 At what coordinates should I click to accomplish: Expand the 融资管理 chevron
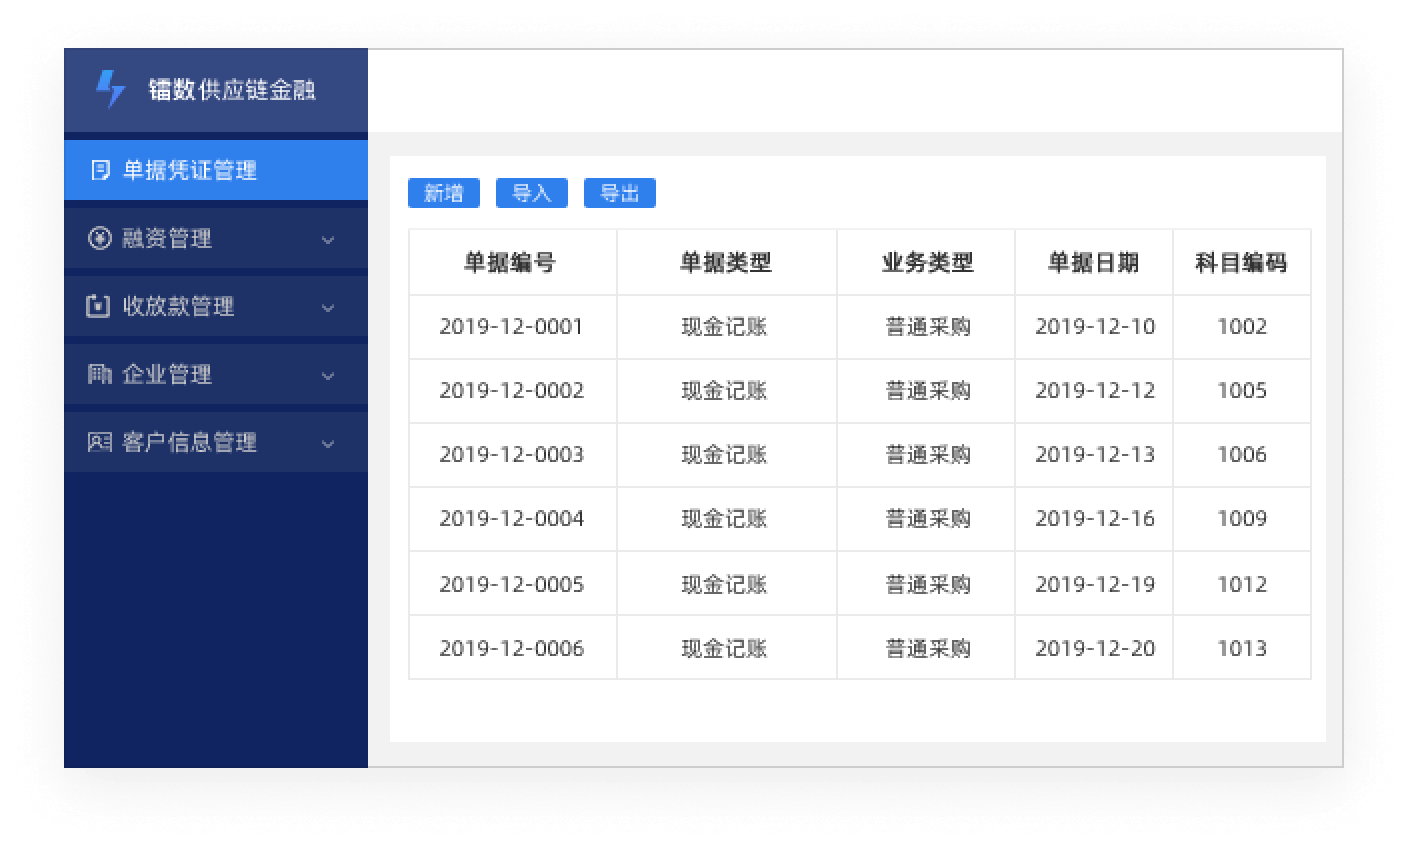328,240
